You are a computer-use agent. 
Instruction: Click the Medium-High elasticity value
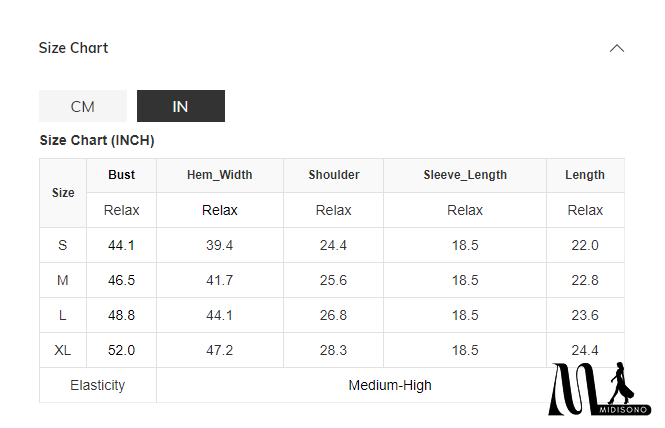pyautogui.click(x=390, y=385)
